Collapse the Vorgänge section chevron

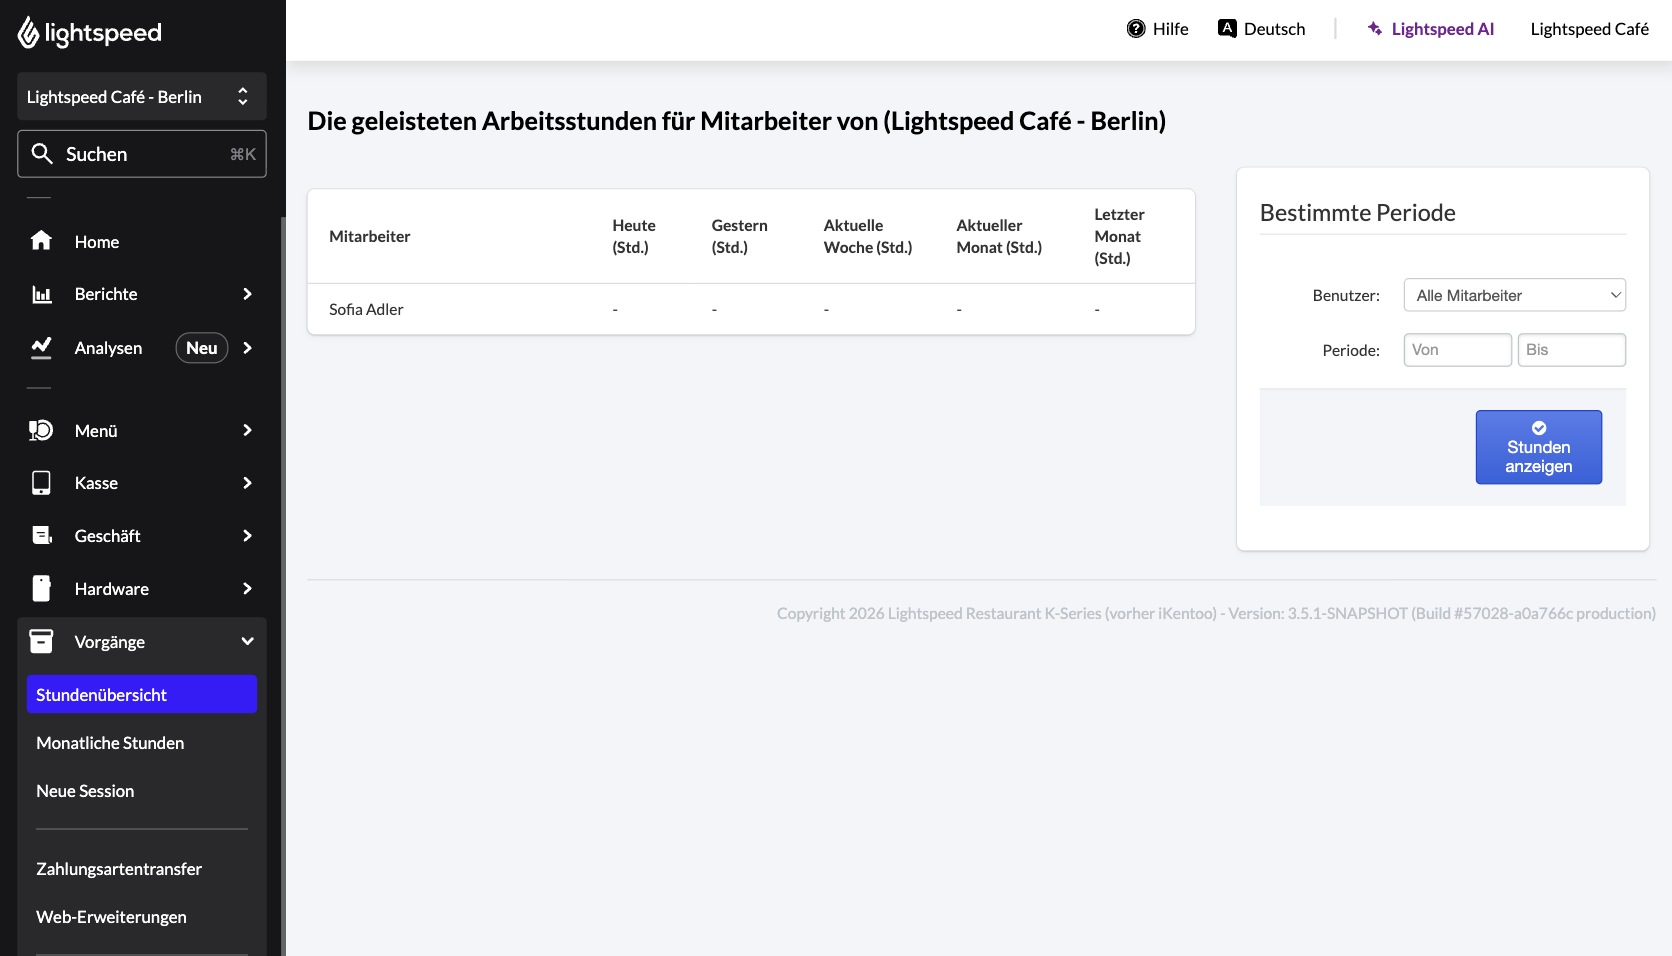[x=247, y=641]
